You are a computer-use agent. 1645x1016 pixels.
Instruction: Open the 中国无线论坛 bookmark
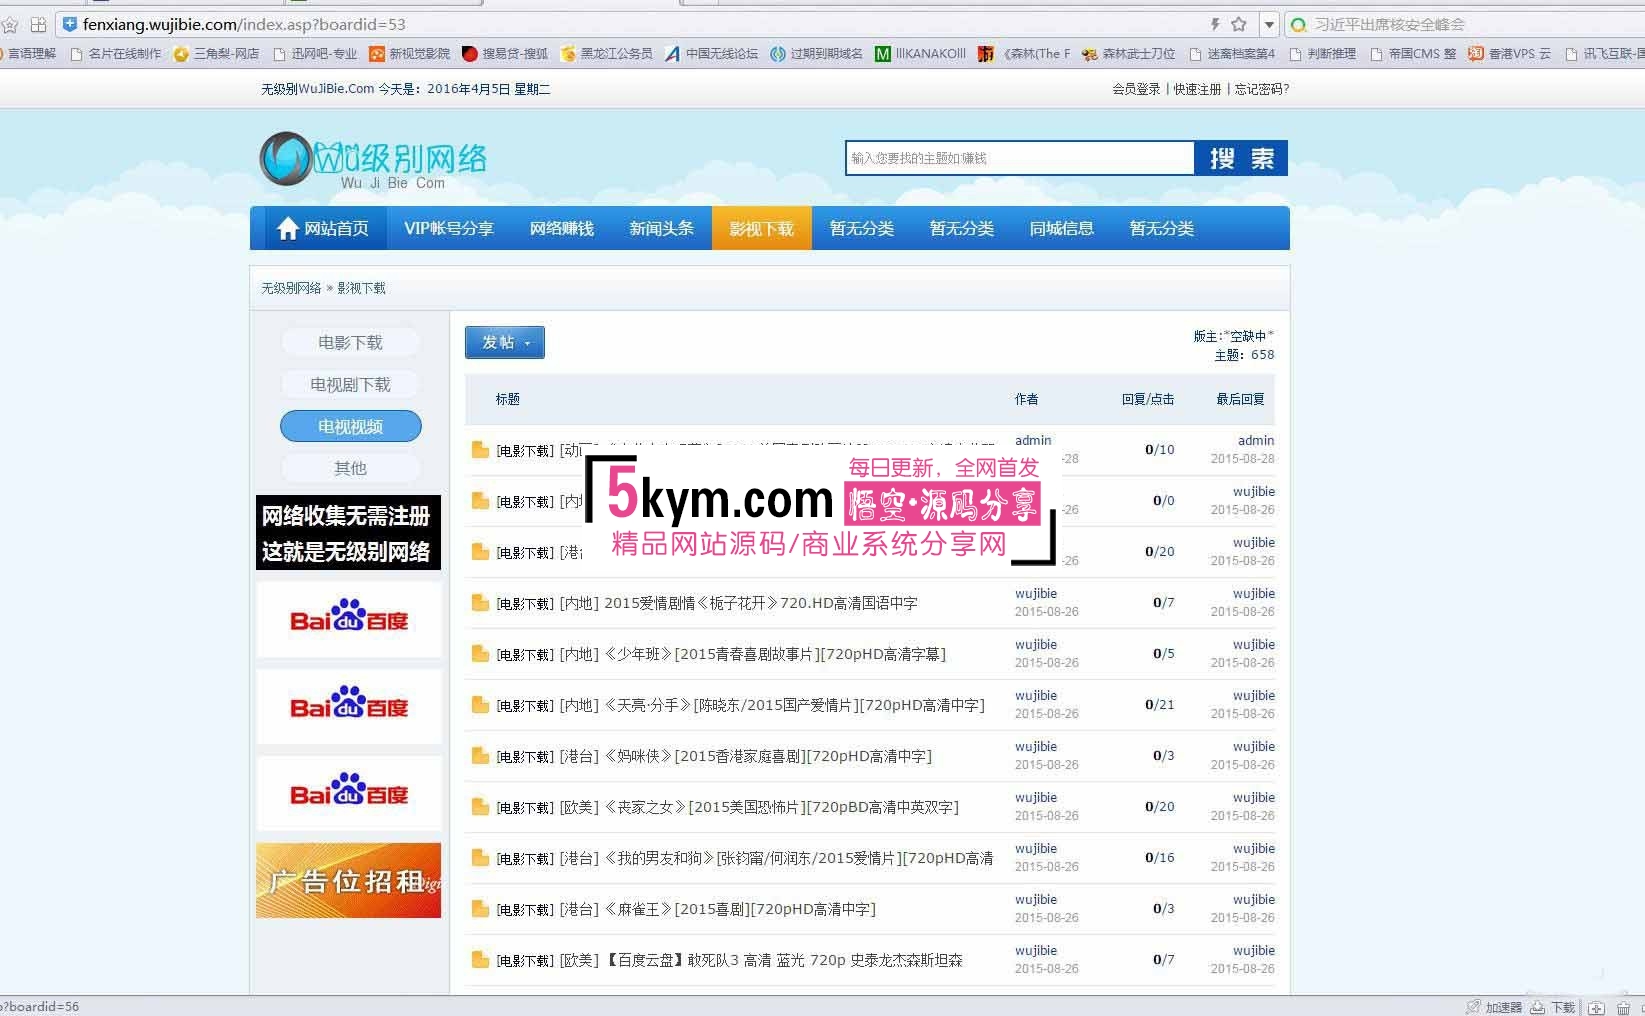tap(712, 54)
